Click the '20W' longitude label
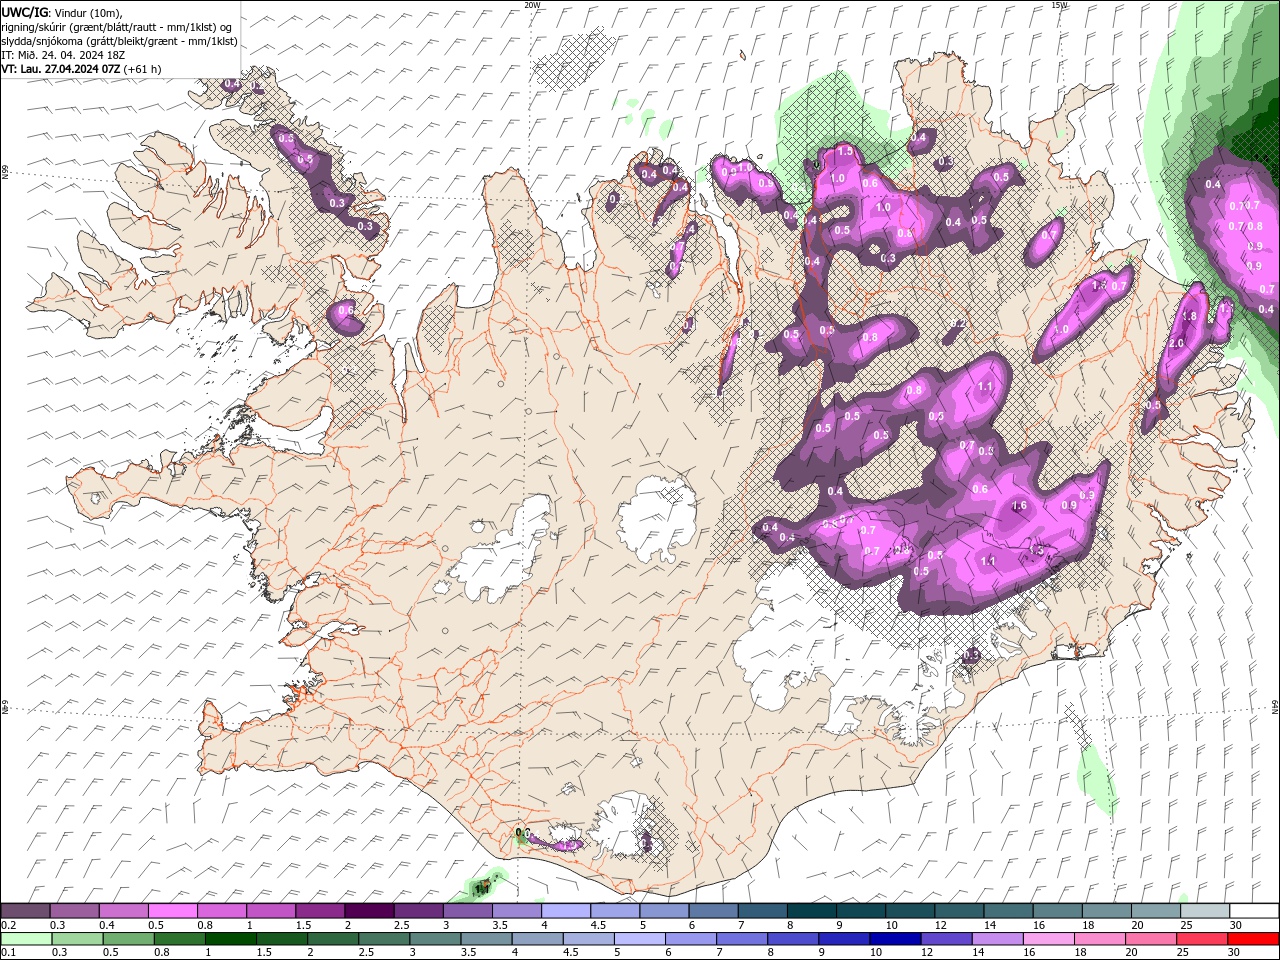 pos(532,5)
